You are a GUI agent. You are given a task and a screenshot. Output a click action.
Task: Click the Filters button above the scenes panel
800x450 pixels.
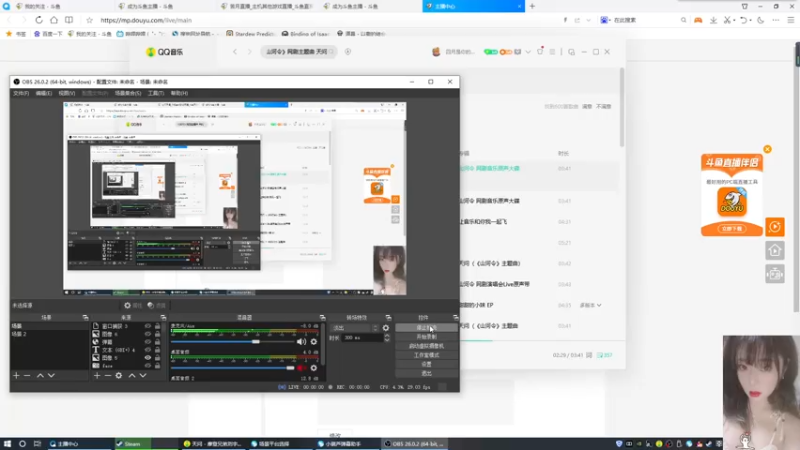(157, 306)
